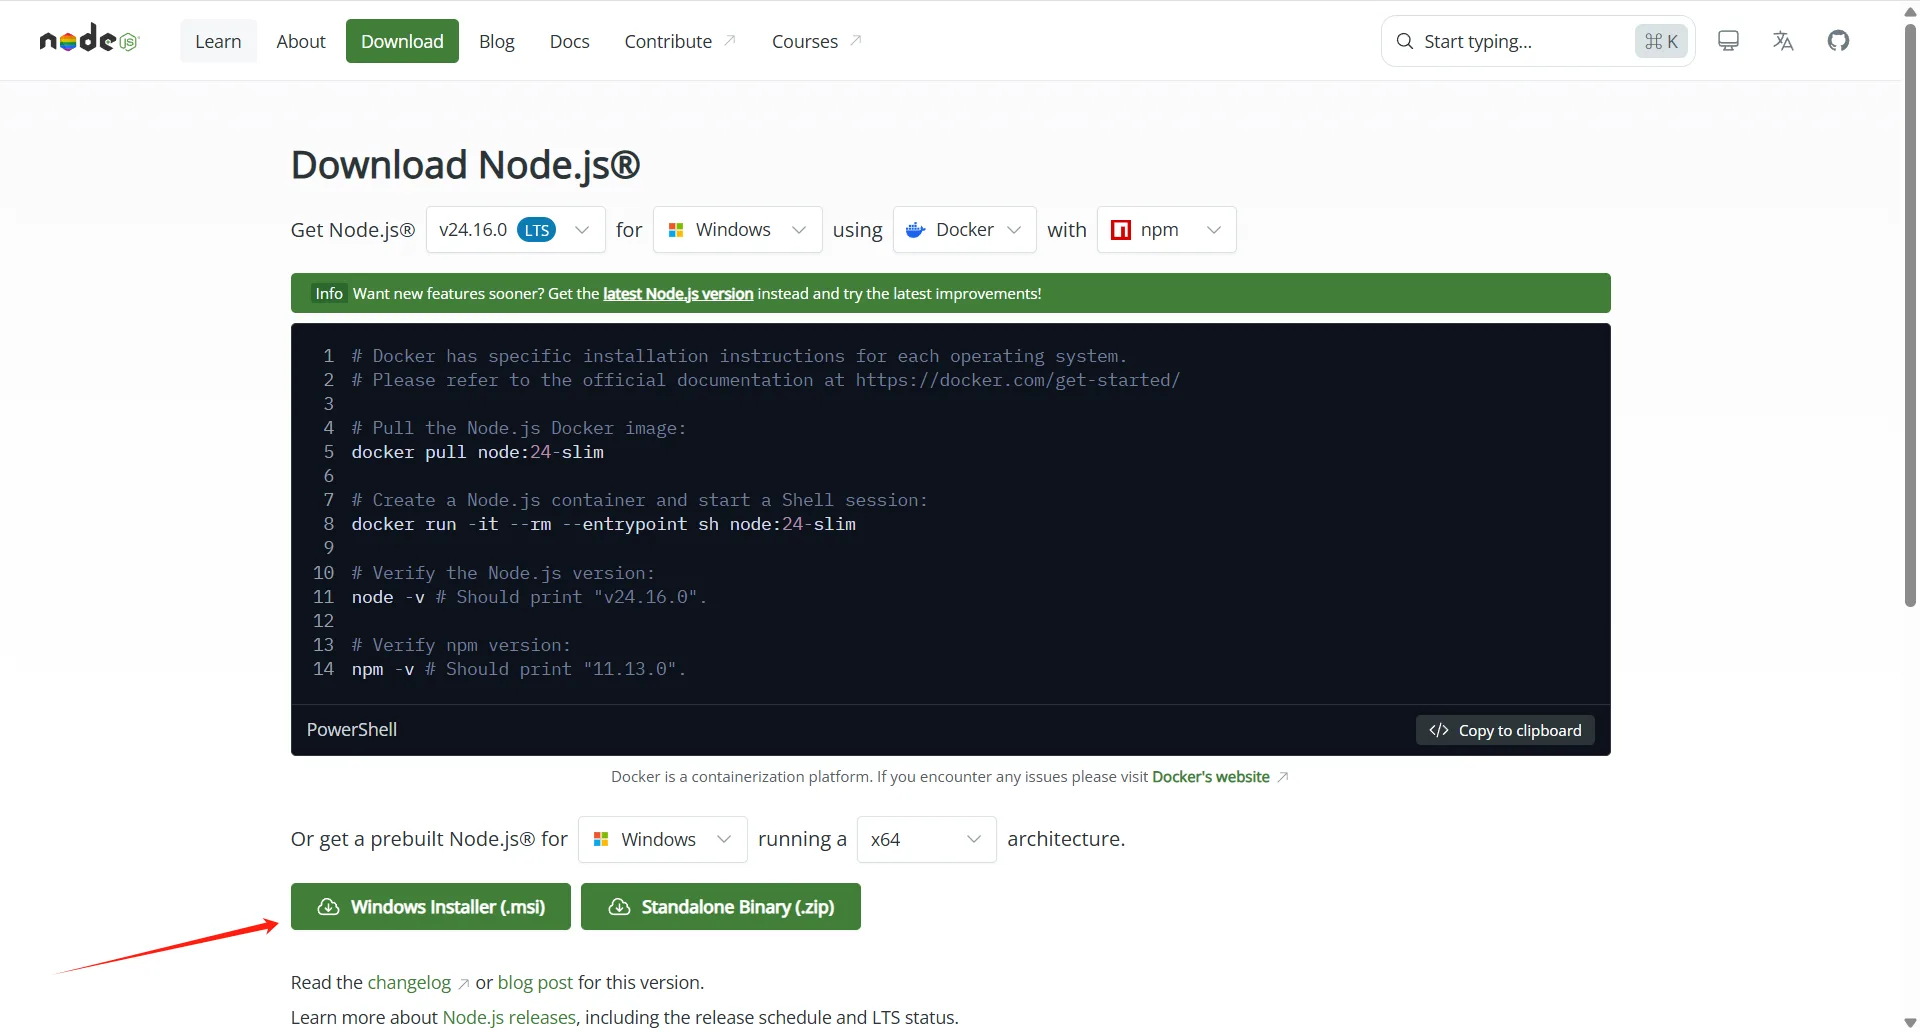Screen dimensions: 1920x1032
Task: Open the Node.js releases link
Action: click(x=509, y=1018)
